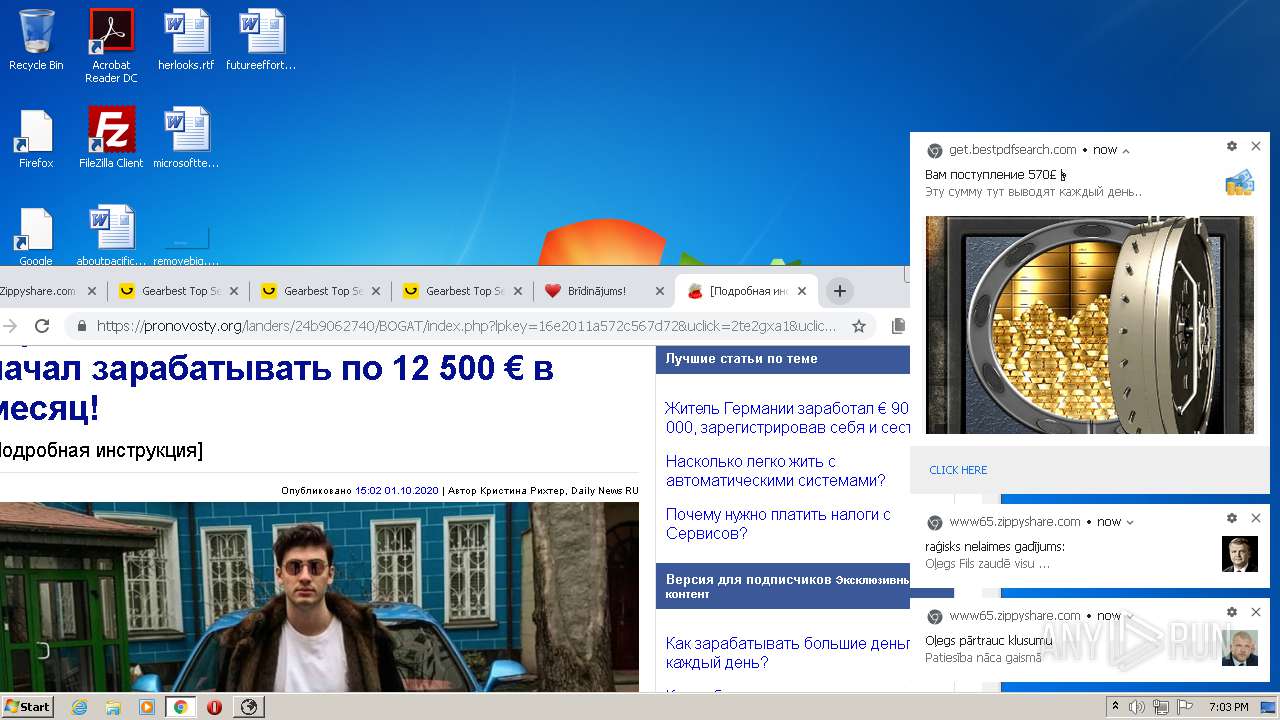Launch the Acrobat Reader DC shortcut

tap(111, 46)
